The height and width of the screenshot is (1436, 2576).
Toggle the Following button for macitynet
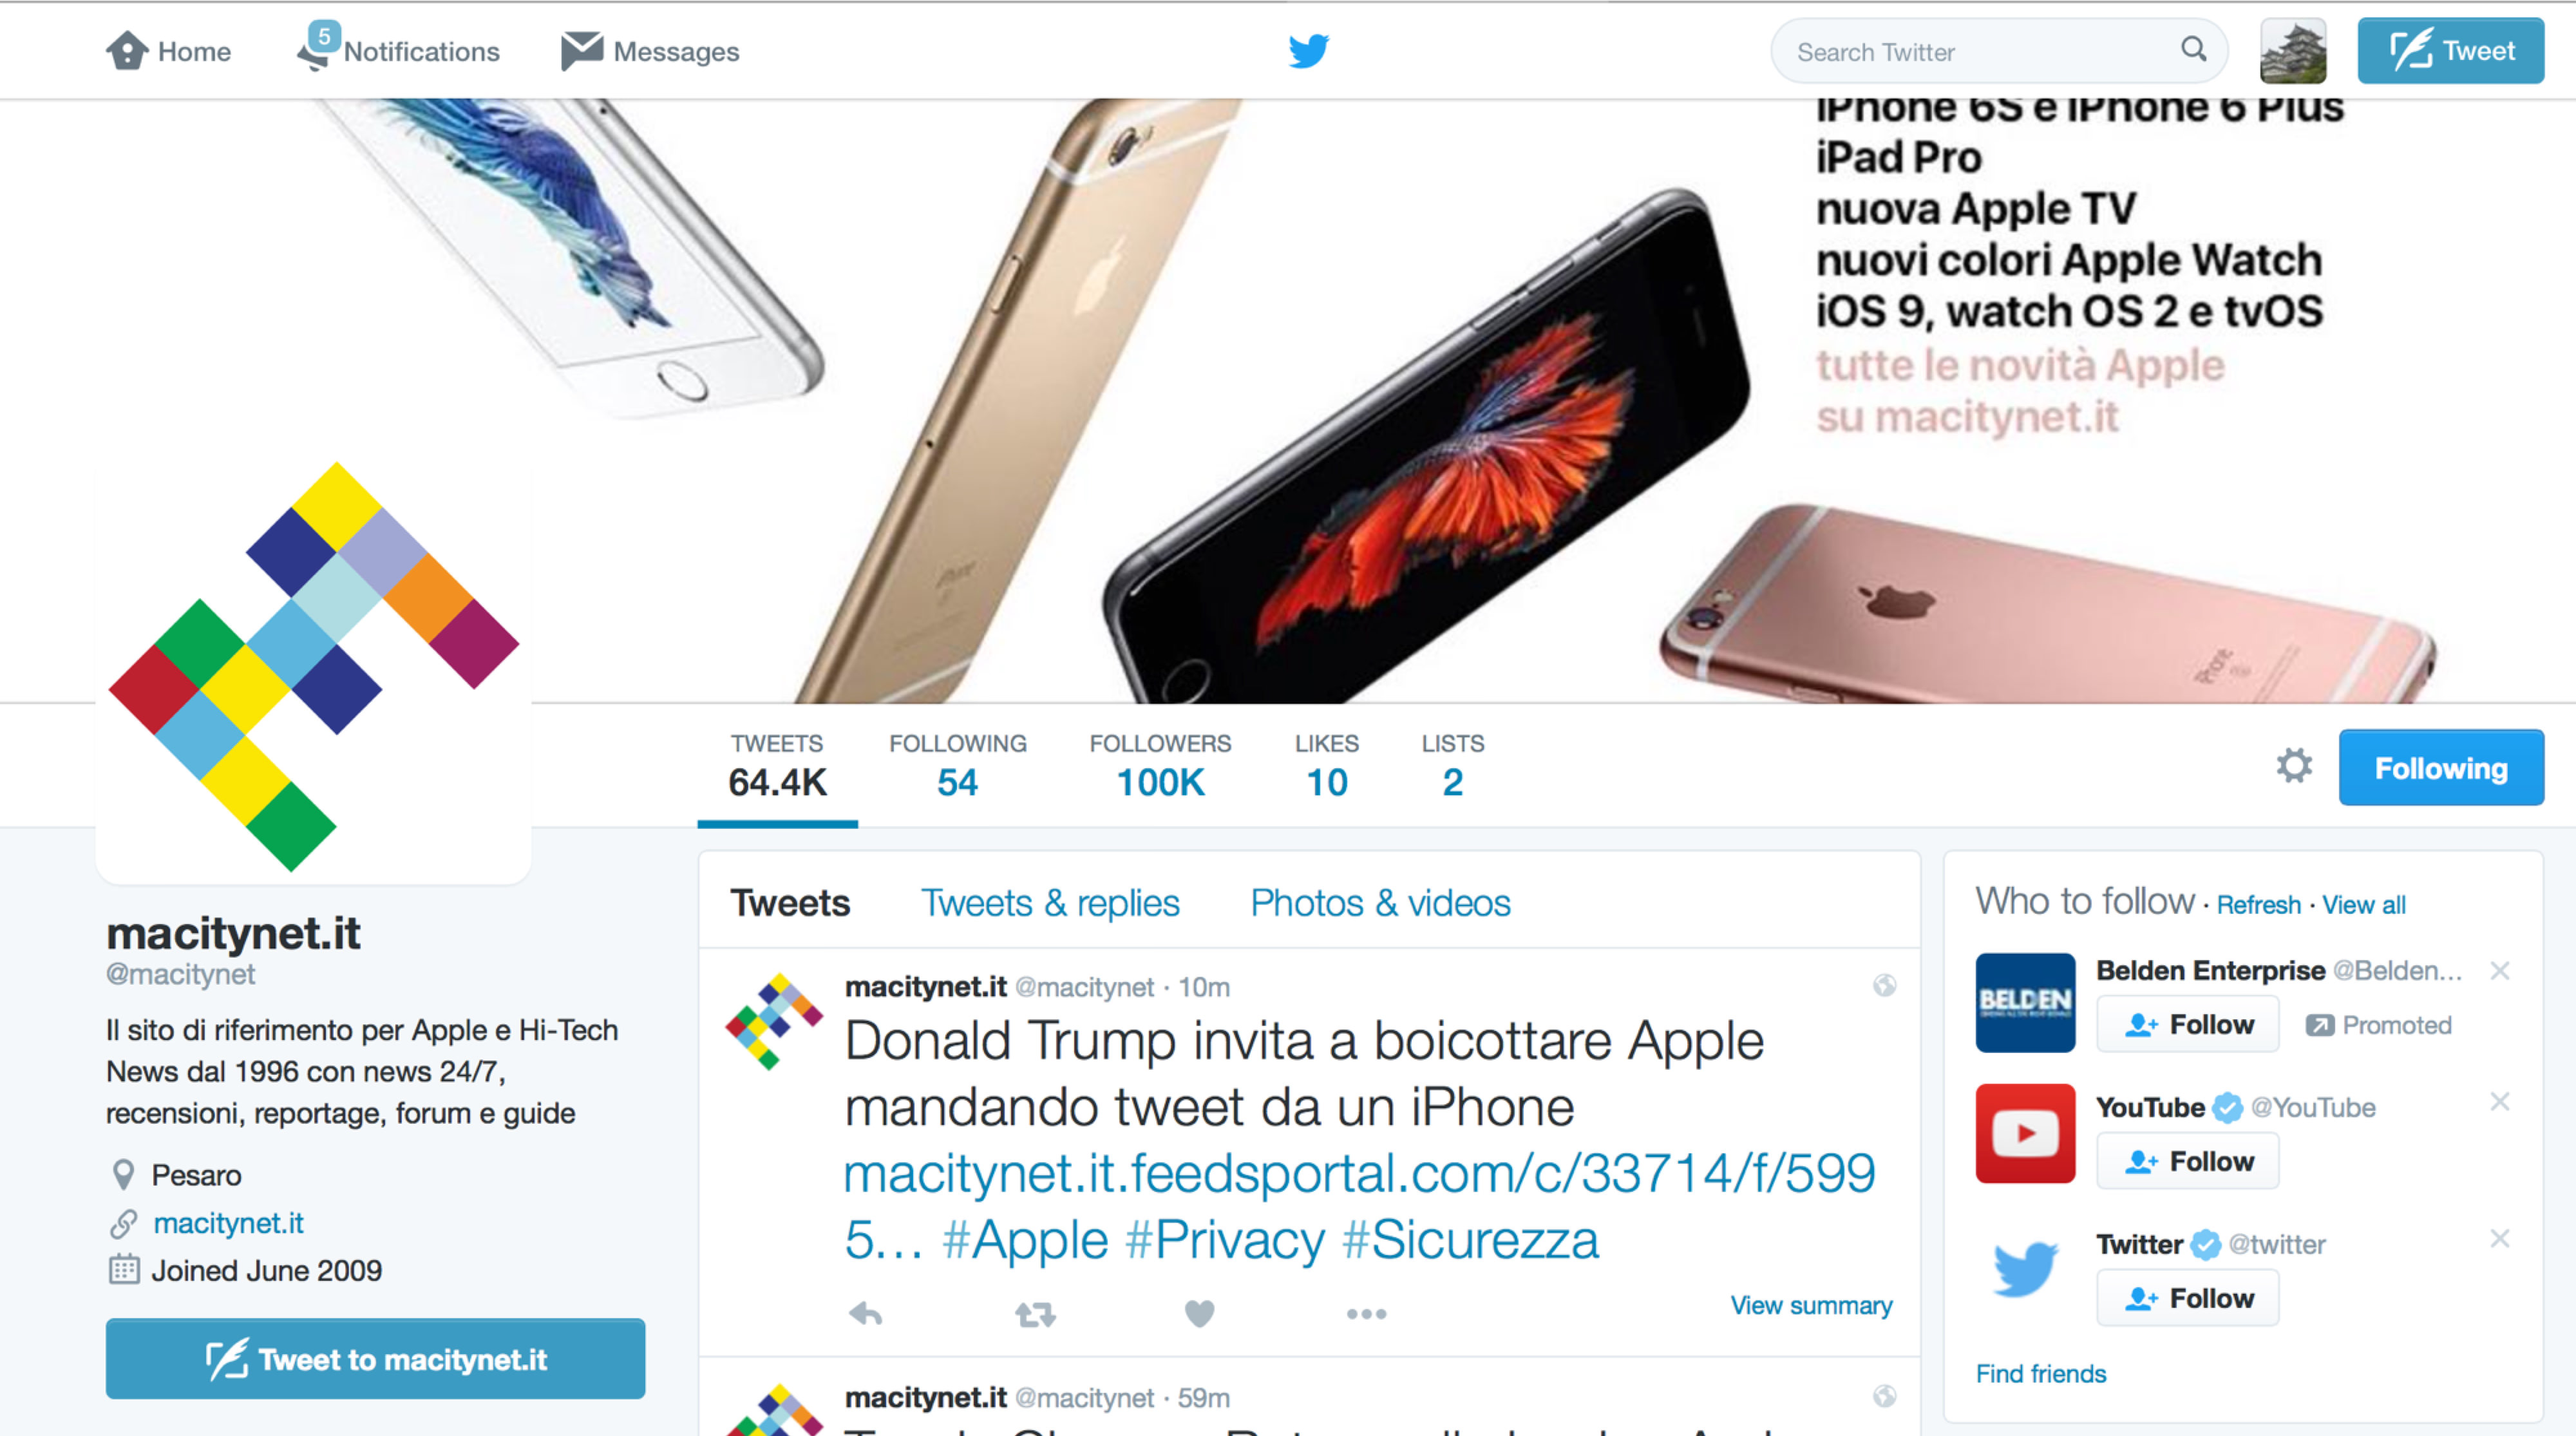point(2441,768)
